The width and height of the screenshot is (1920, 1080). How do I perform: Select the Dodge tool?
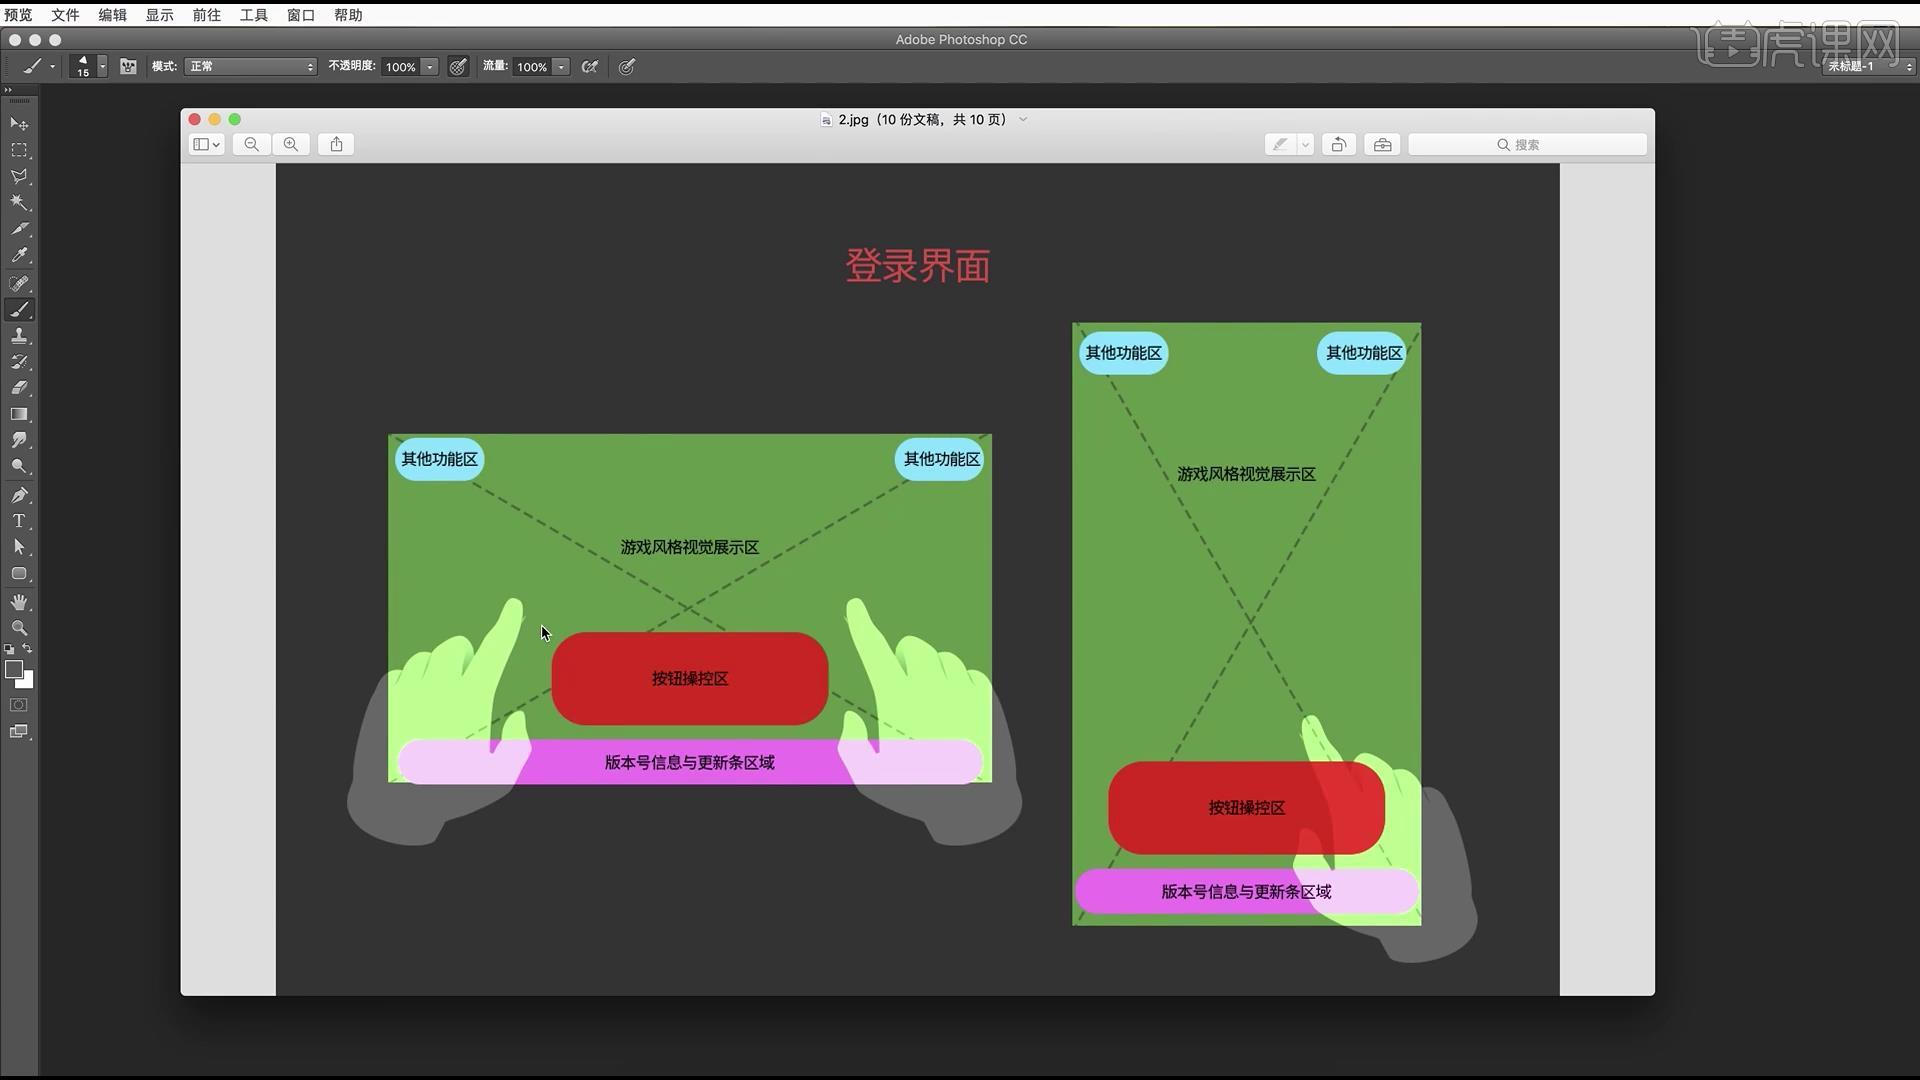19,466
